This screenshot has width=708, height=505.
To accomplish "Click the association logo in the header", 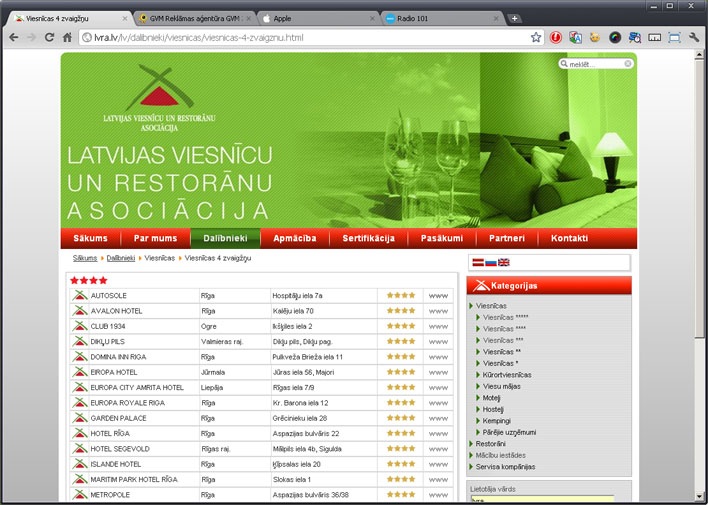I will (159, 98).
